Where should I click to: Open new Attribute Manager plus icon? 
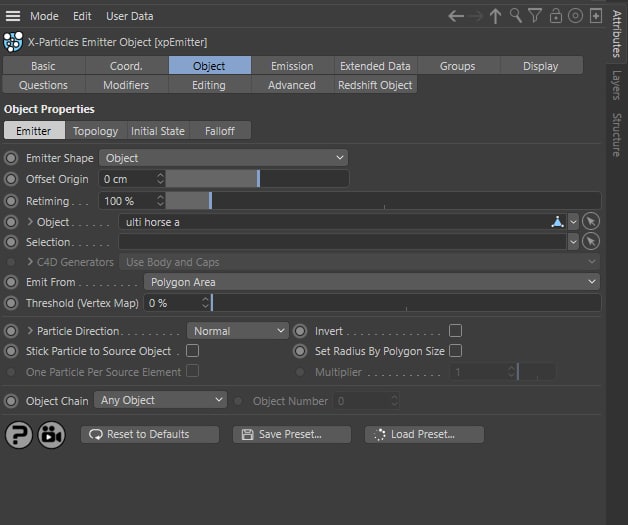pyautogui.click(x=596, y=16)
